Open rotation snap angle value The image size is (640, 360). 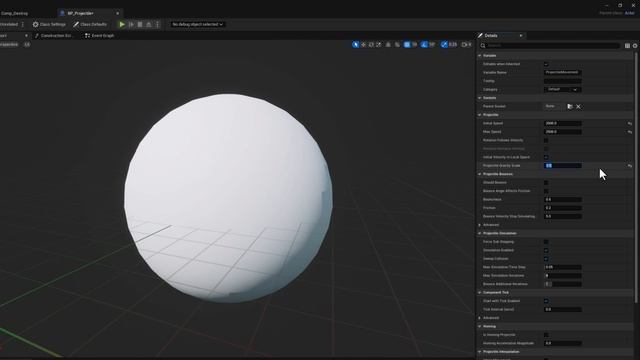(432, 44)
